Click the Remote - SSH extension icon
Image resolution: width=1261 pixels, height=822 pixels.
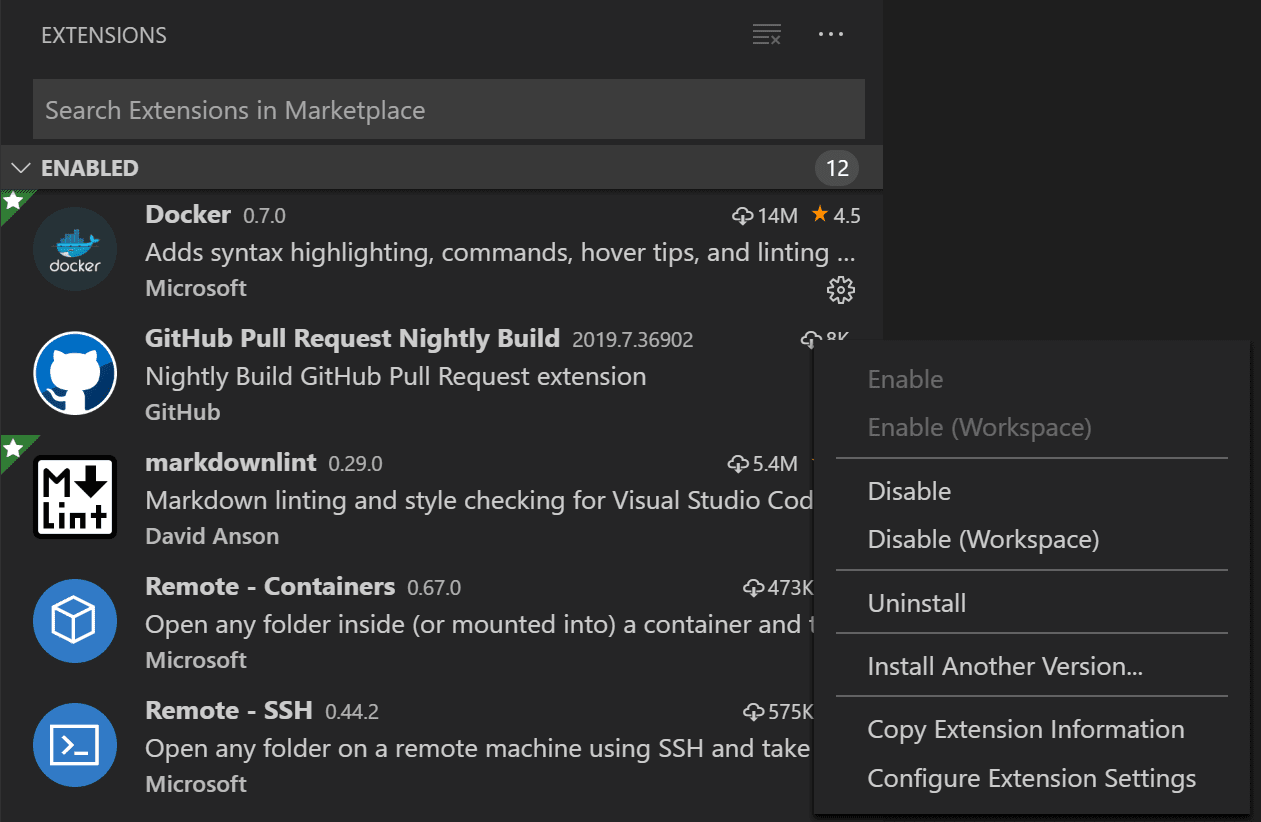[x=75, y=745]
